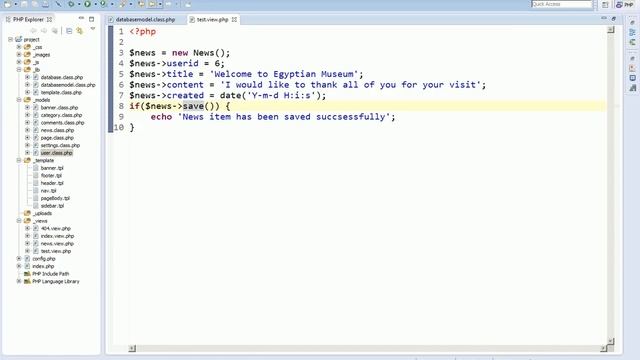Select news.view.php file
The image size is (640, 360).
tap(57, 244)
